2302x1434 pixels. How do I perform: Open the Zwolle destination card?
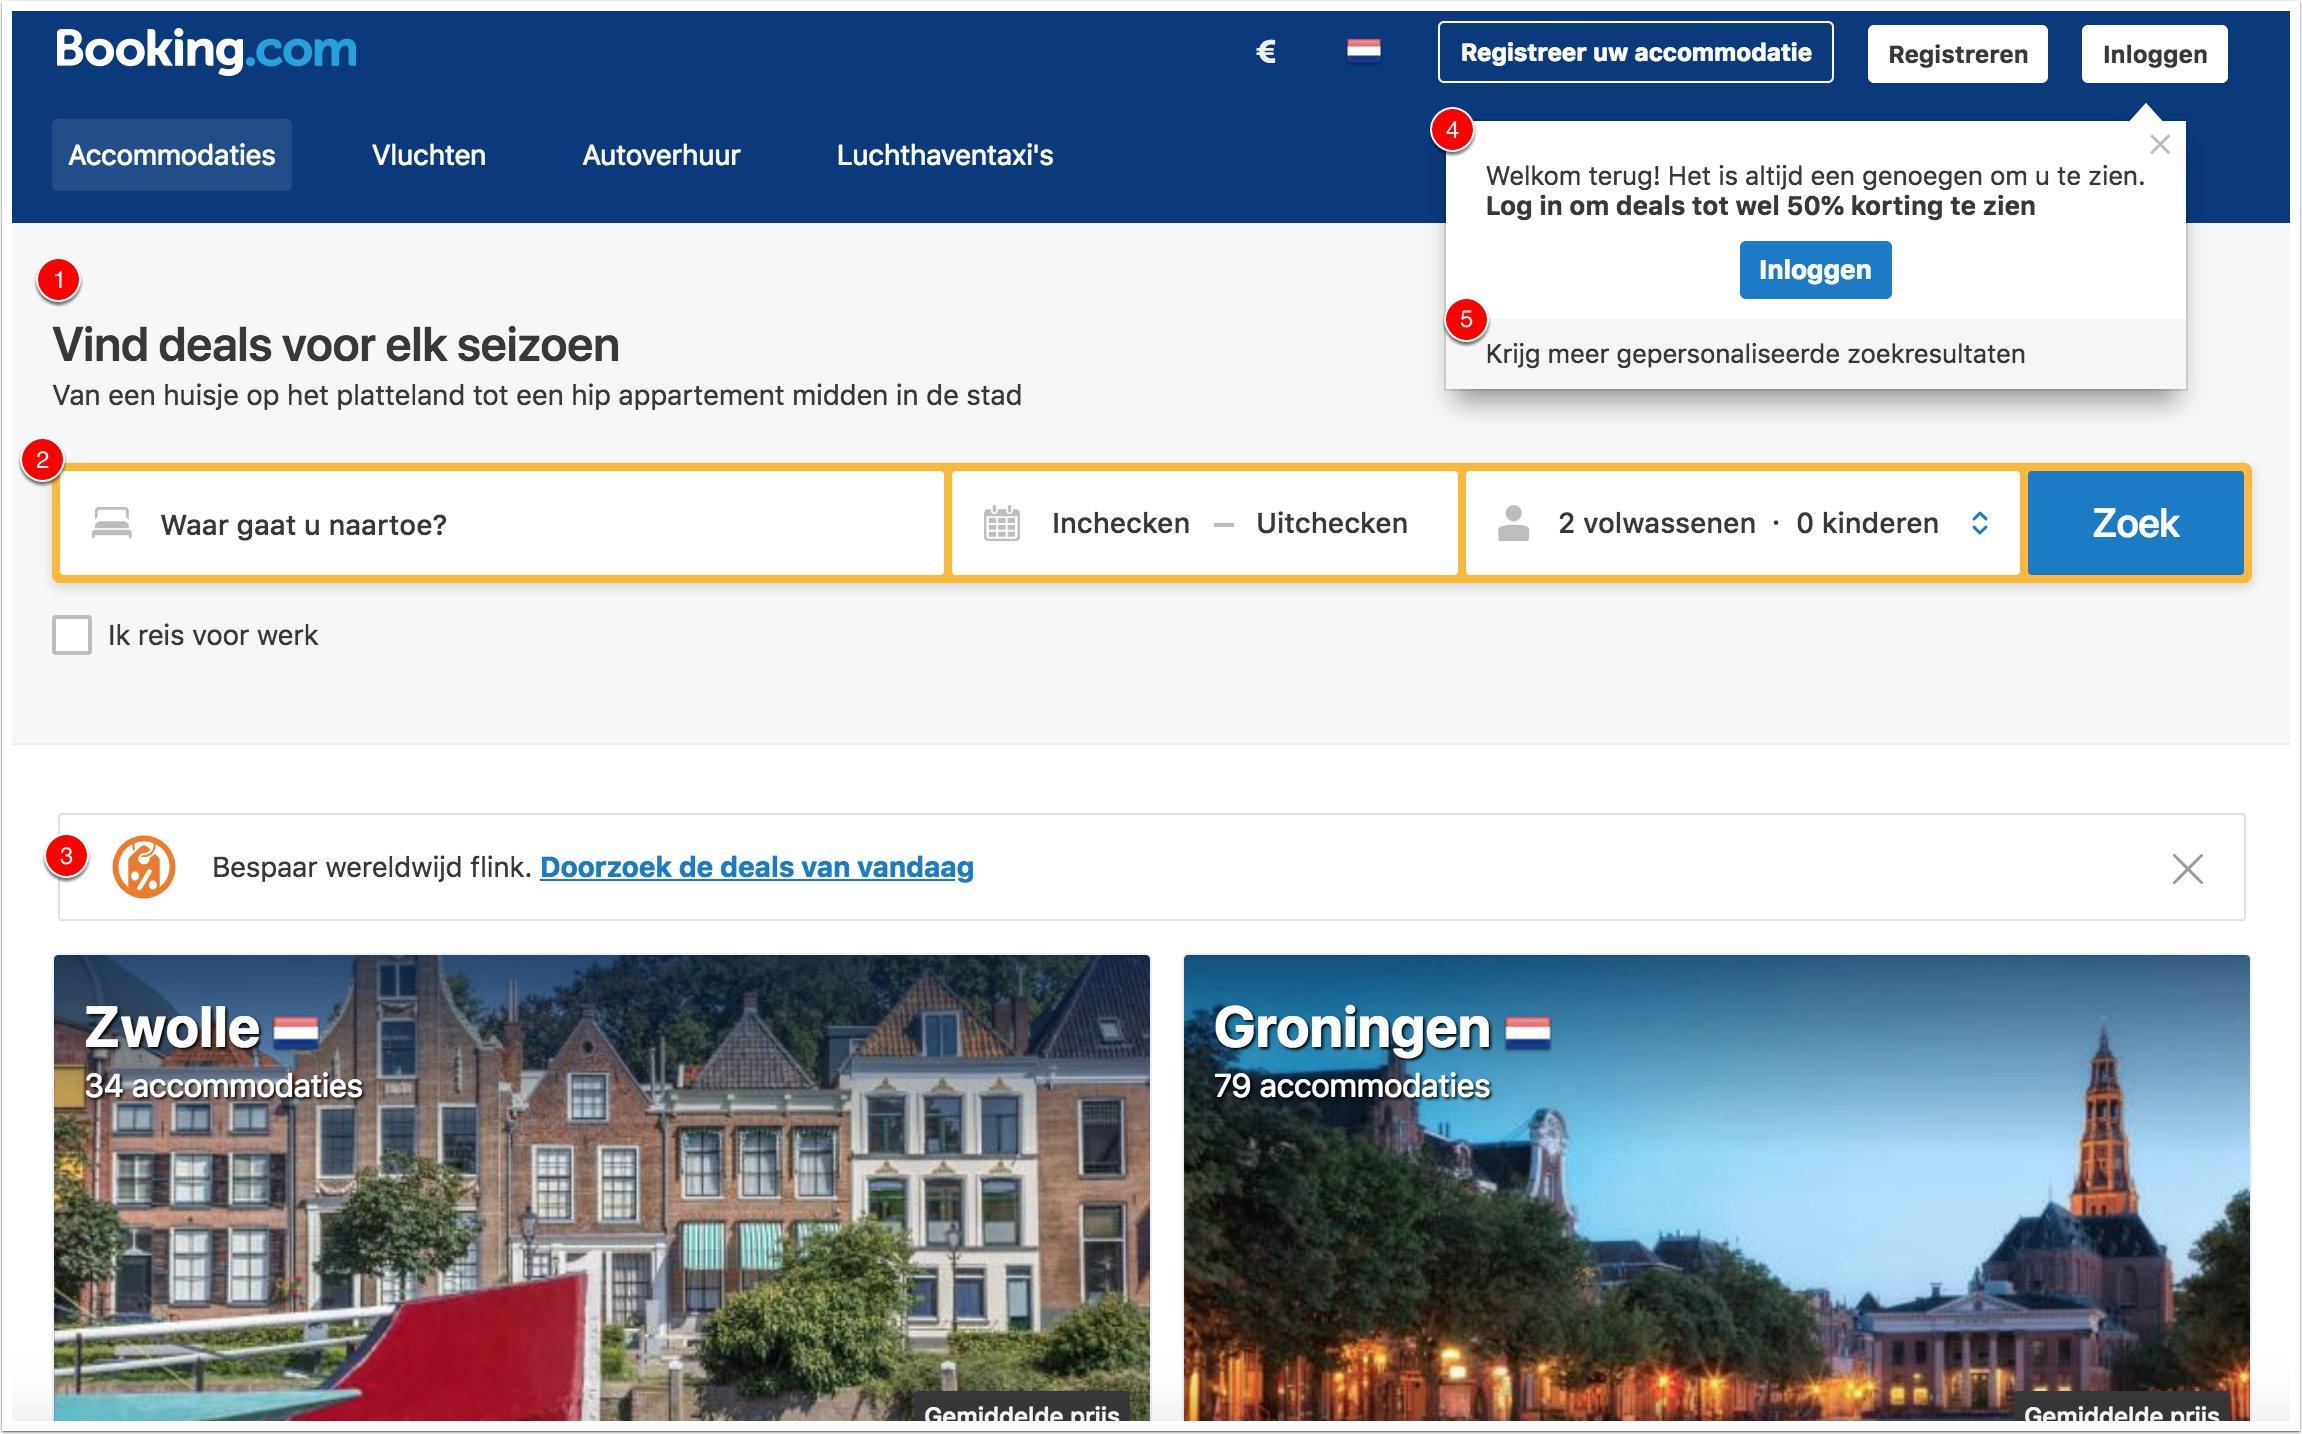click(602, 1188)
